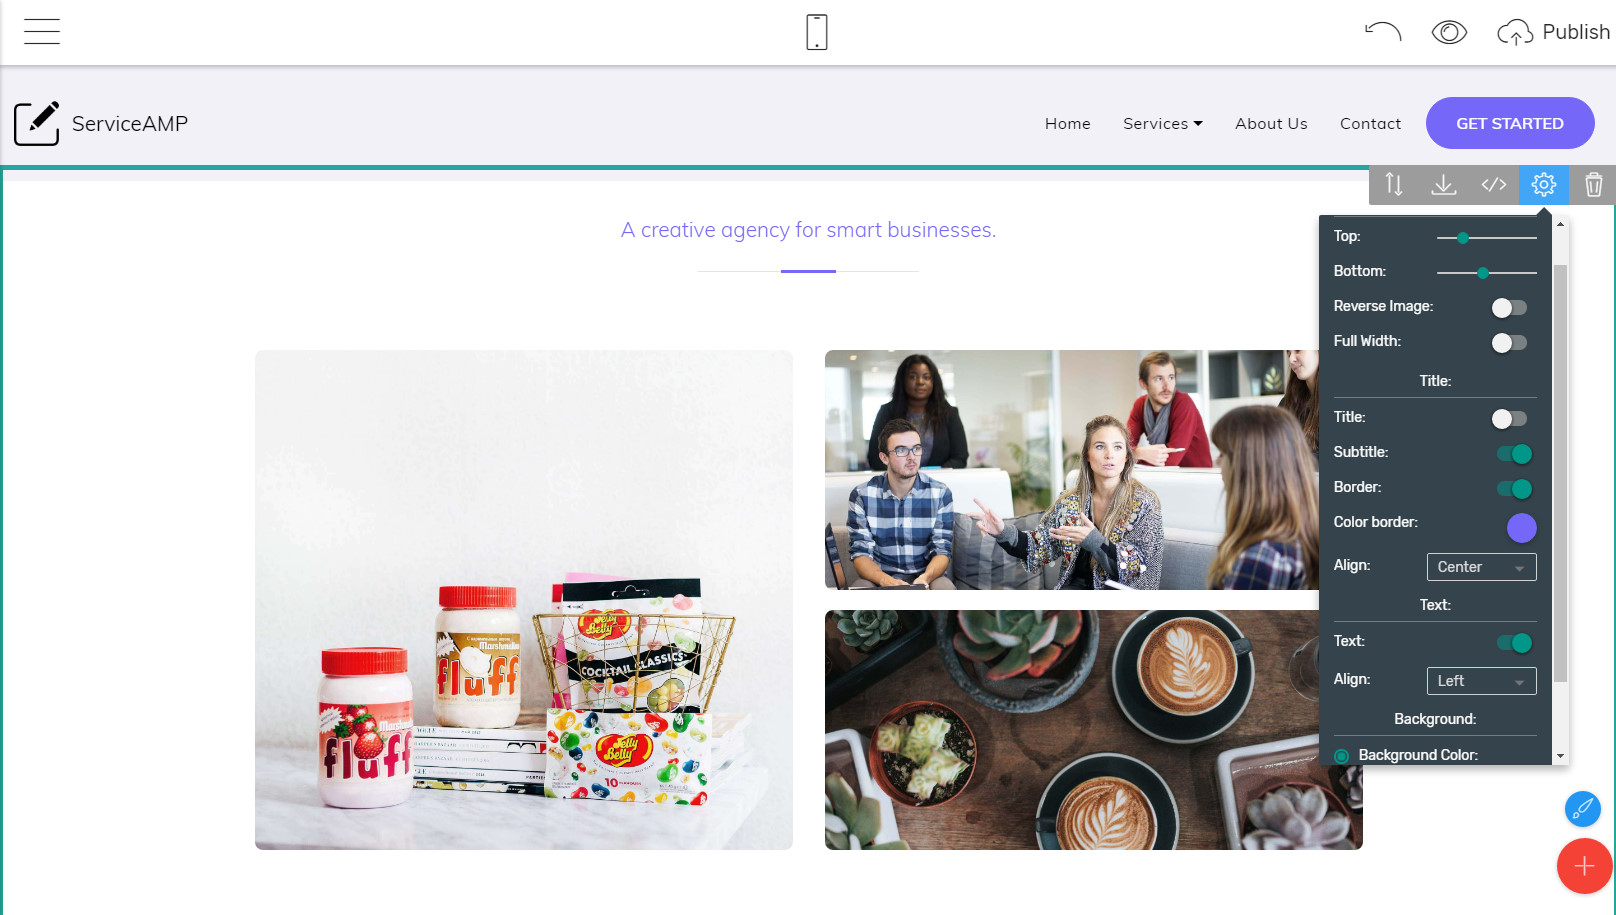Image resolution: width=1616 pixels, height=915 pixels.
Task: Open the block code editor icon
Action: pyautogui.click(x=1494, y=184)
